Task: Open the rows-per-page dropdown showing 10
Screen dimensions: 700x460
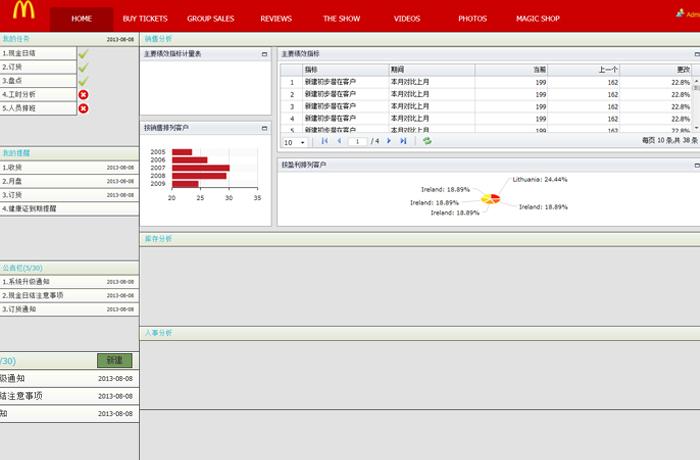Action: point(294,142)
